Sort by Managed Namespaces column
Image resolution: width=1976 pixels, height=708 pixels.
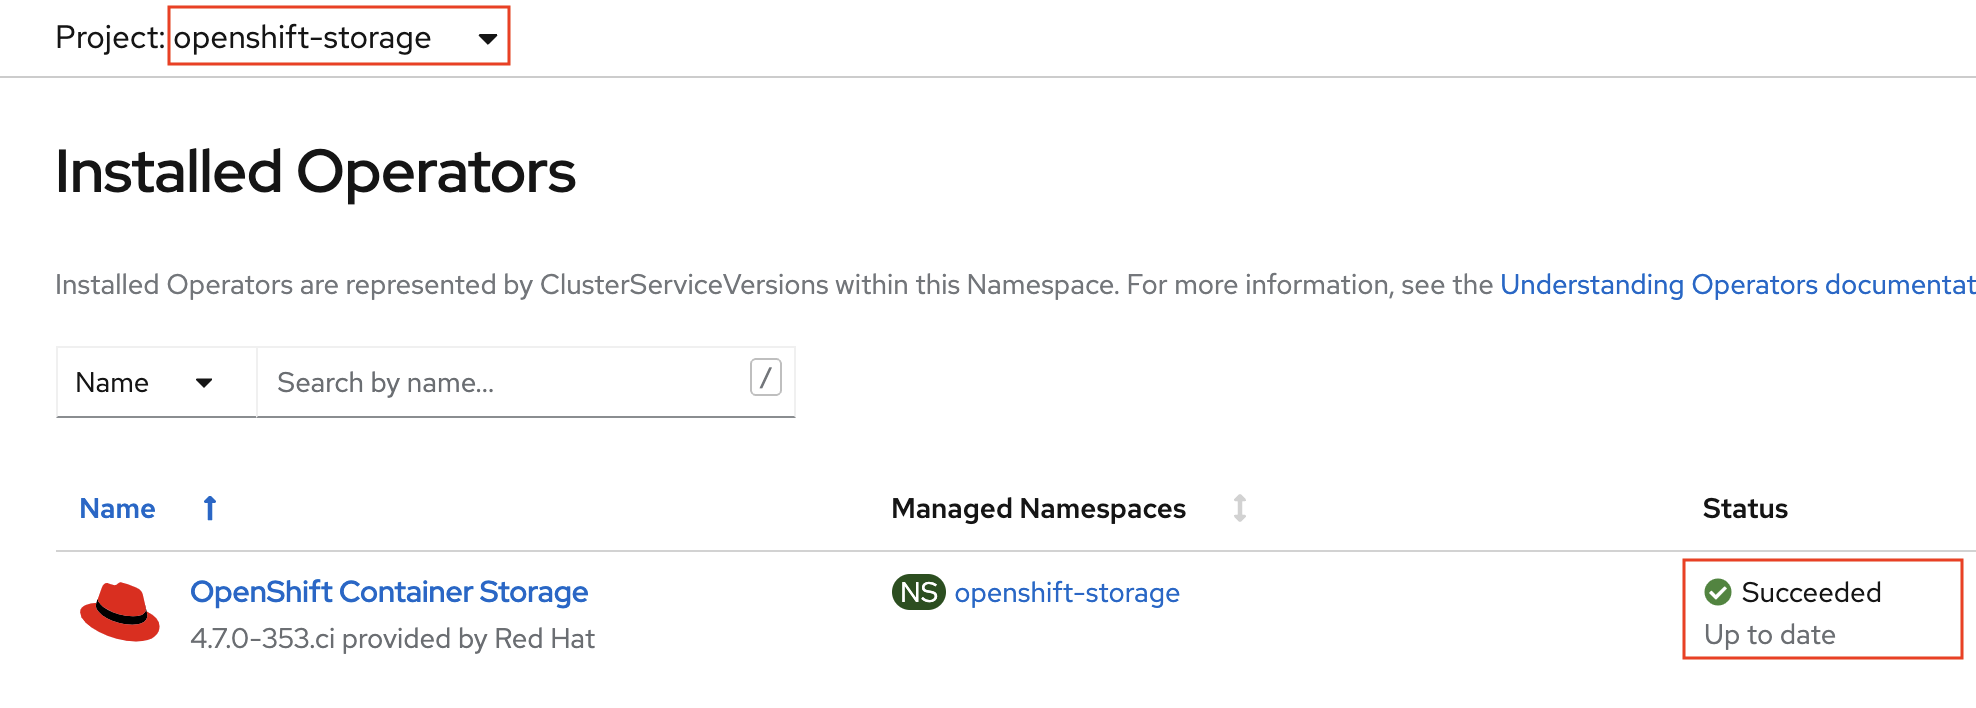point(1038,509)
